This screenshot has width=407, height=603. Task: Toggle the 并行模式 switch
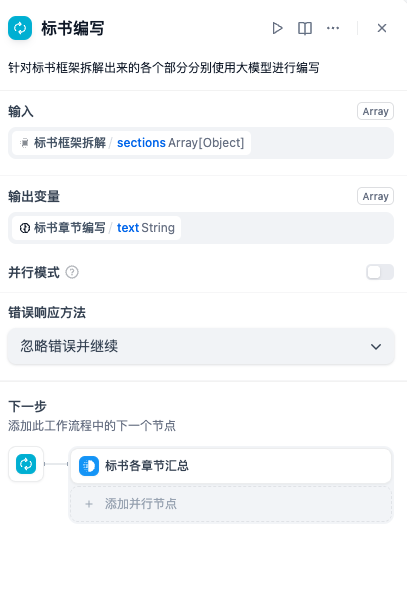pyautogui.click(x=380, y=272)
